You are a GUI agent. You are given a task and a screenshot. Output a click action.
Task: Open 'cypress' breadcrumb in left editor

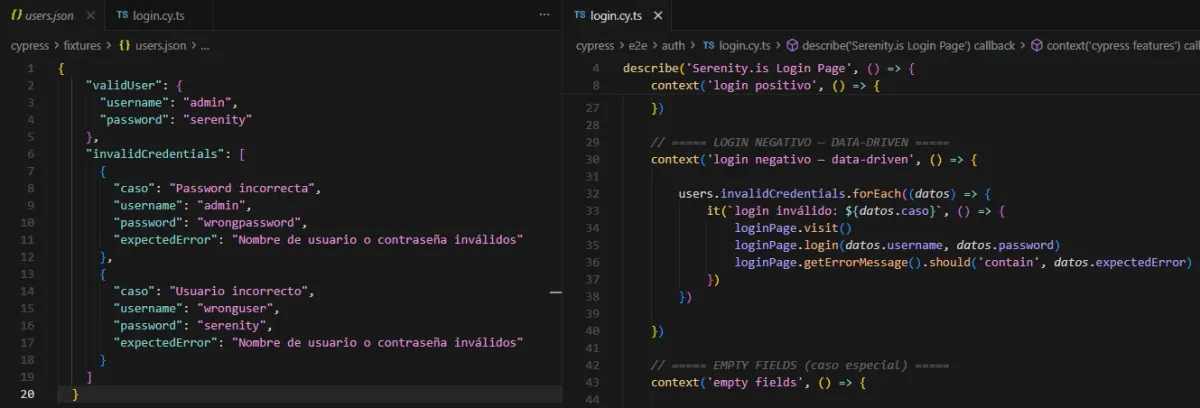(x=31, y=46)
